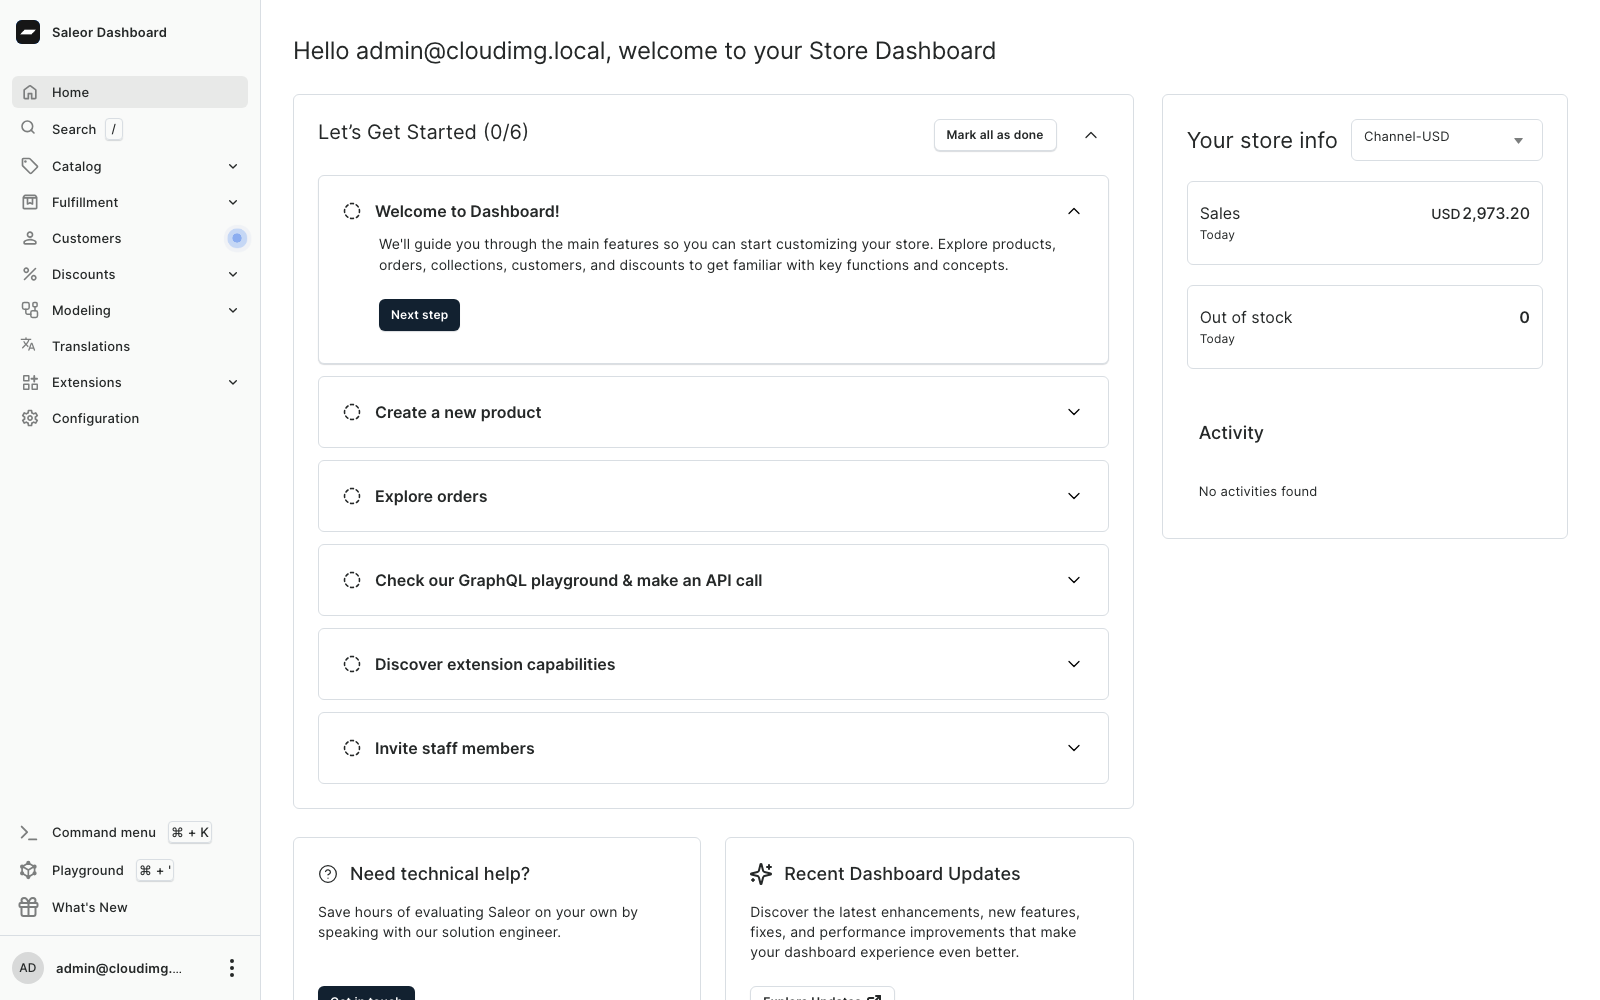The height and width of the screenshot is (1000, 1600).
Task: Click the GraphQL playground step status circle
Action: coord(352,580)
